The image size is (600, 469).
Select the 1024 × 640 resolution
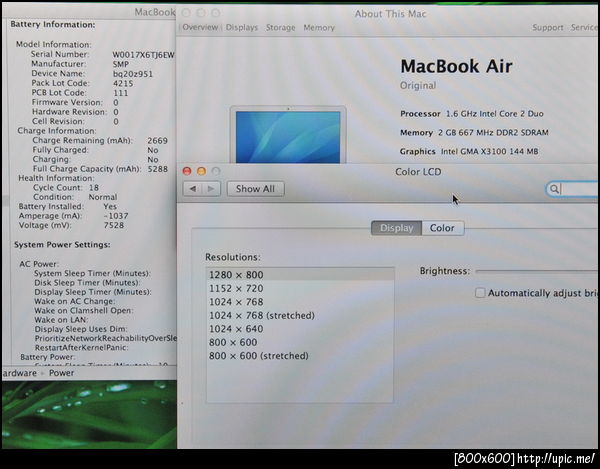(300, 329)
